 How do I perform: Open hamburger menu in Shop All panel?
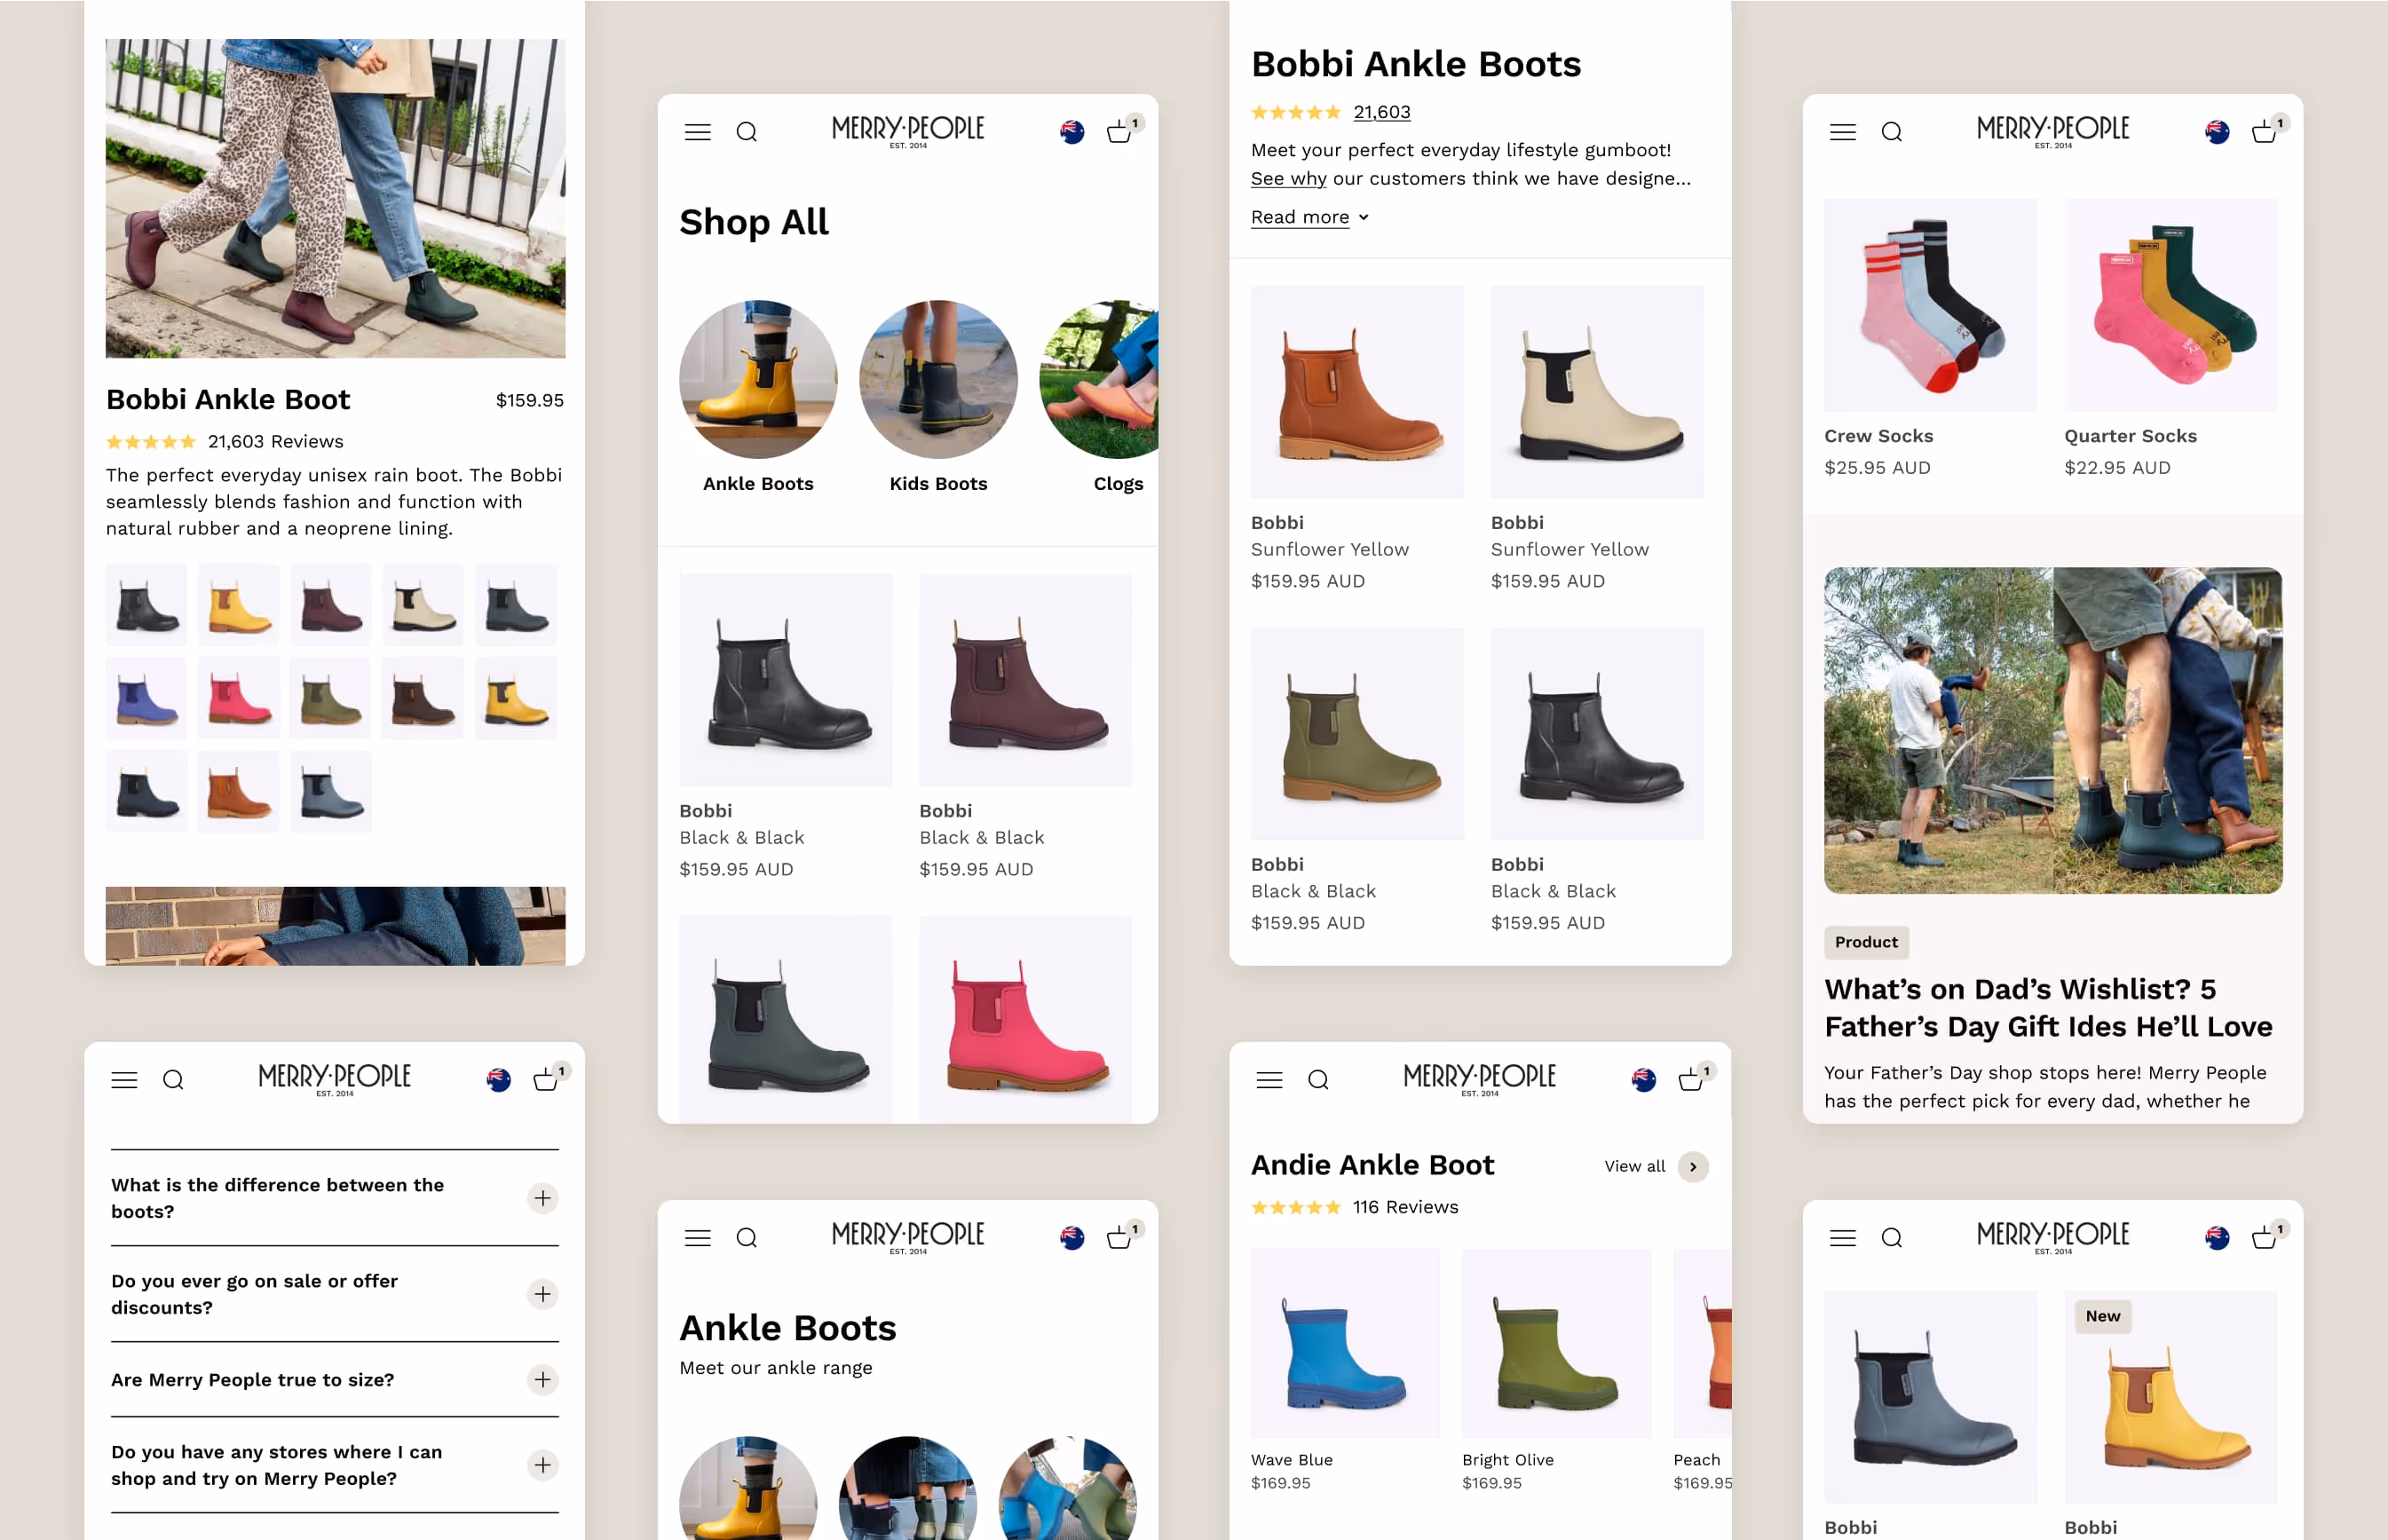pos(697,132)
